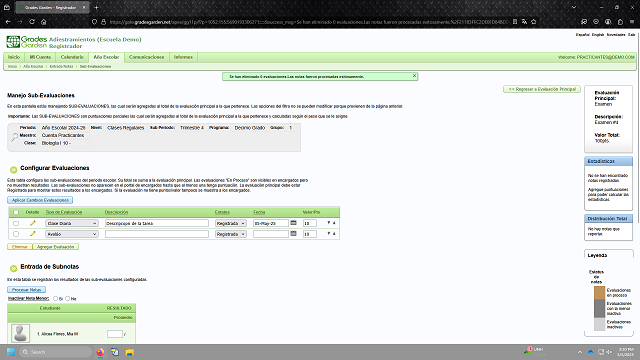
Task: Click the browser home icon
Action: [x=44, y=22]
